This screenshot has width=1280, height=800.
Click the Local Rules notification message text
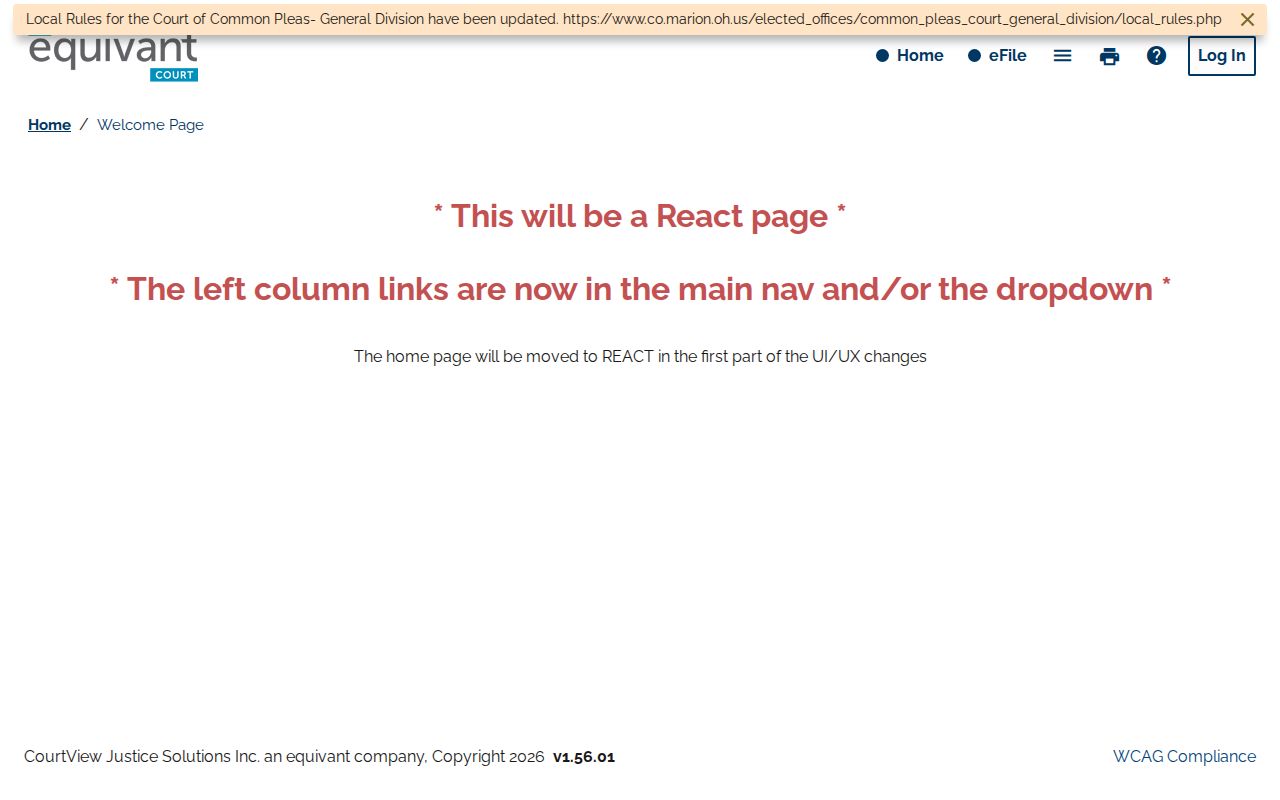(623, 19)
